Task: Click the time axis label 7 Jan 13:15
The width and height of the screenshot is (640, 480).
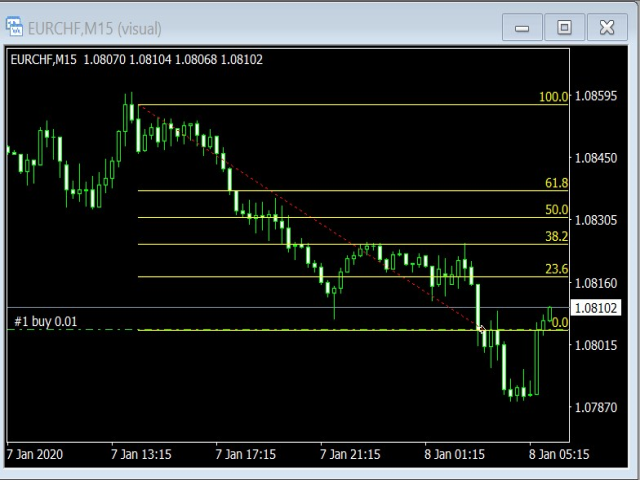Action: point(141,454)
